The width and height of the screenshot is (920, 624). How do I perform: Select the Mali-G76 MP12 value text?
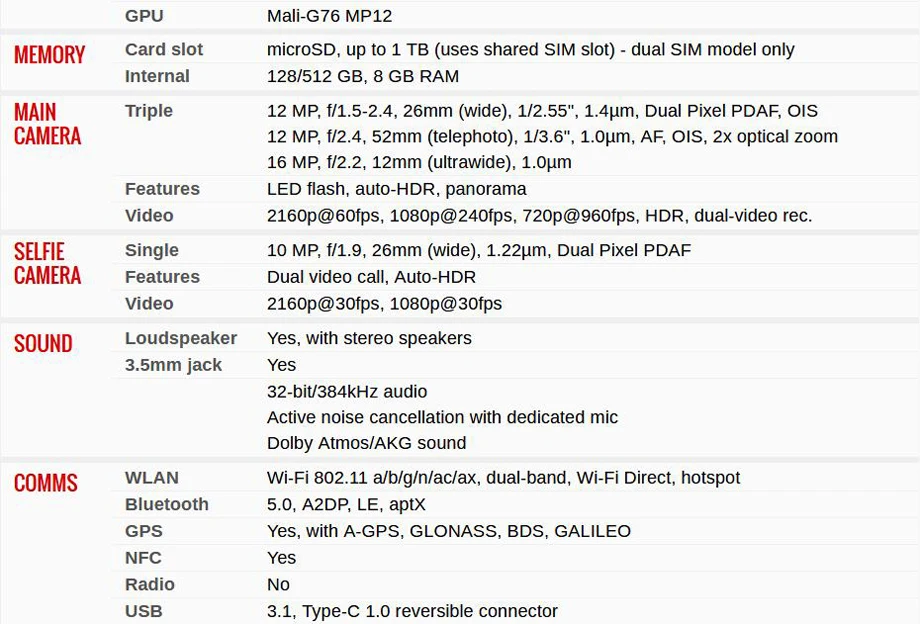(329, 16)
